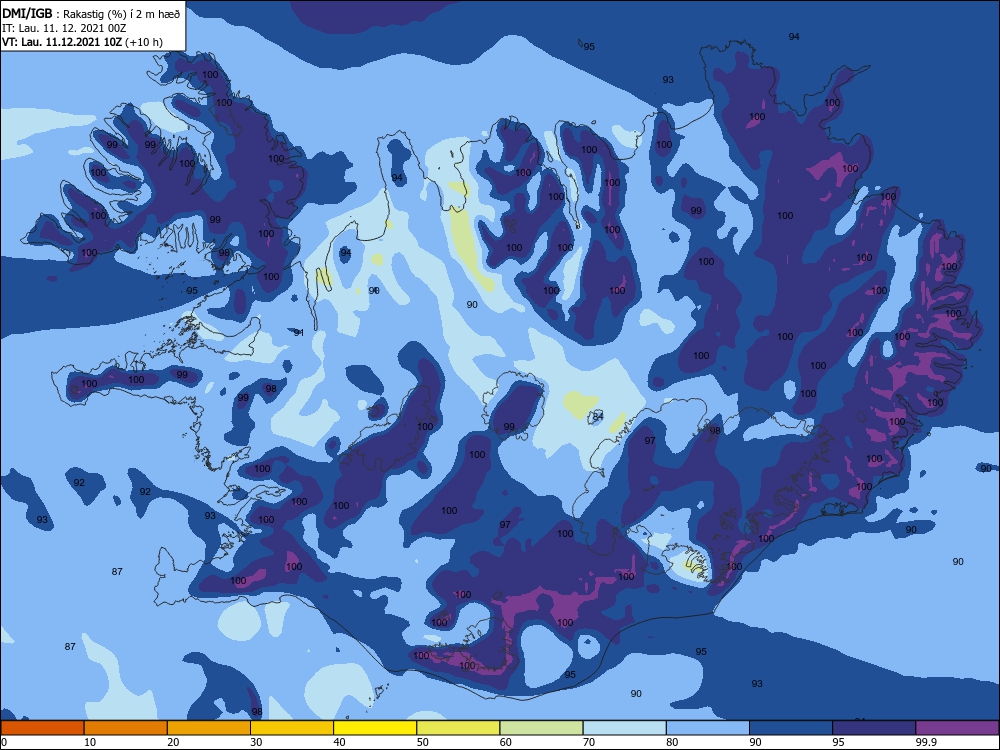Click the legend tick label "99.9"
Viewport: 1000px width, 750px height.
coord(926,742)
